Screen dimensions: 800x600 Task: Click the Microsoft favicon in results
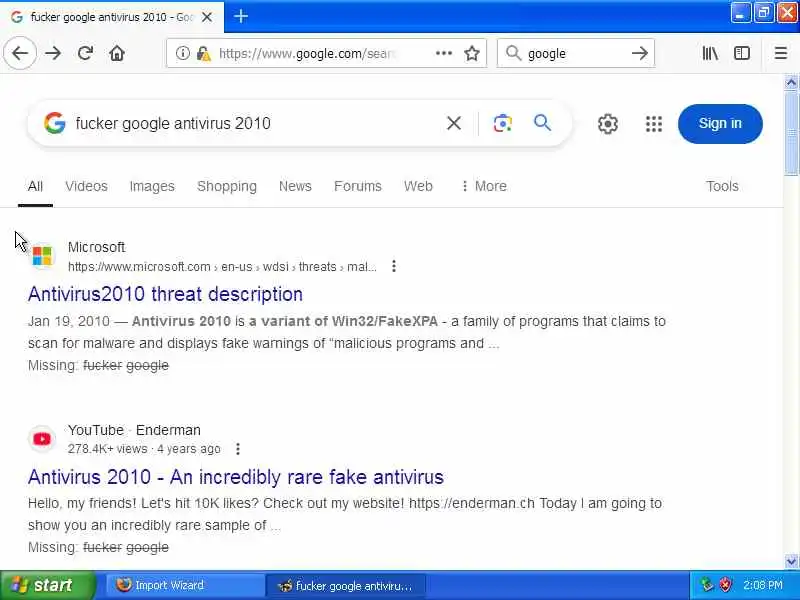click(x=42, y=256)
